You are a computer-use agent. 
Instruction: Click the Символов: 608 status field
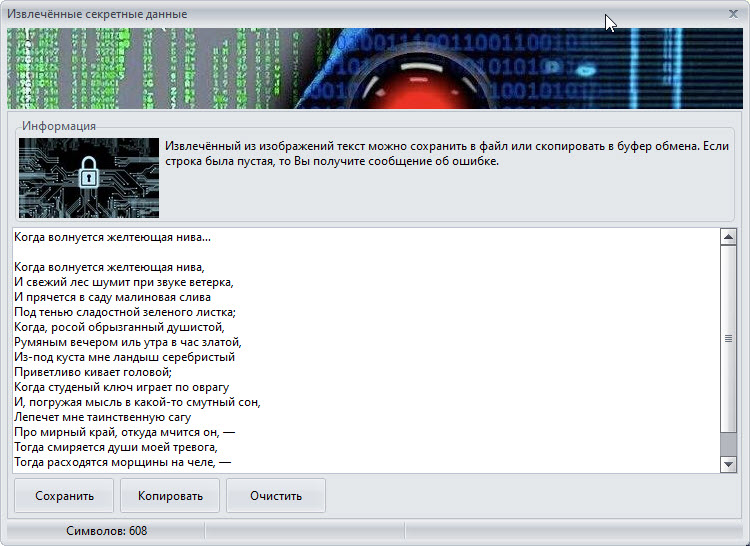pos(106,531)
